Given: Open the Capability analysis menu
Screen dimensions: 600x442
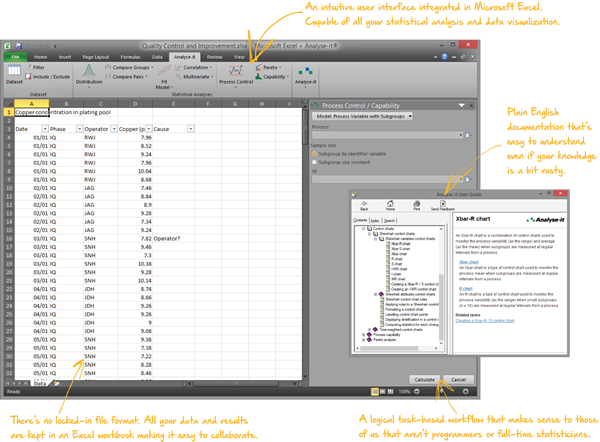Looking at the screenshot, I should [x=272, y=77].
